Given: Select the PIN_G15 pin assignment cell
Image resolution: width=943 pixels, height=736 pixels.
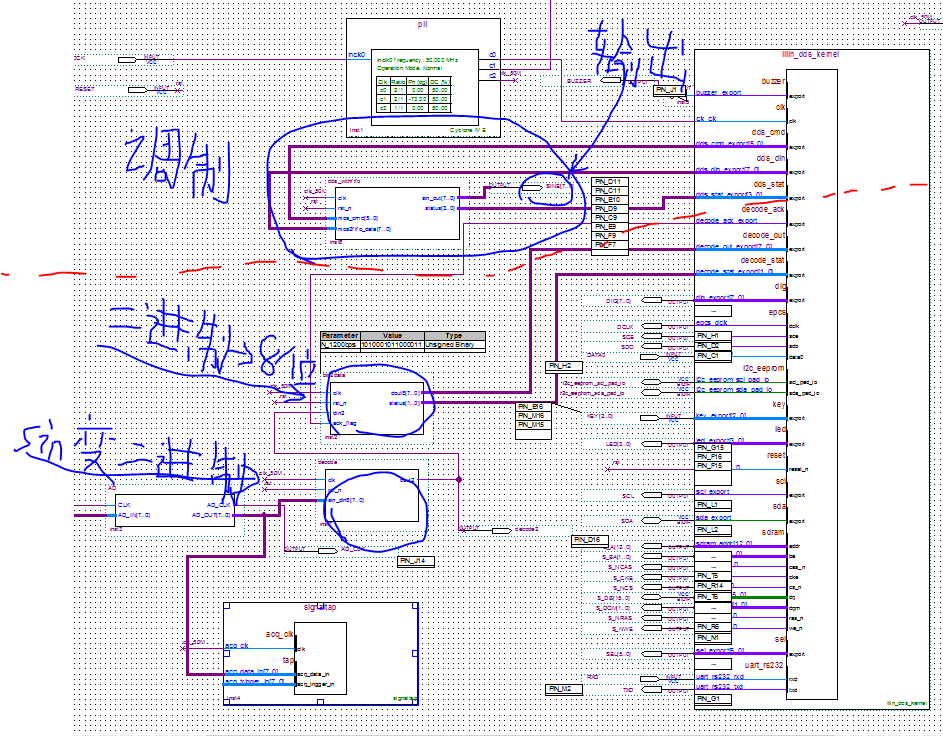Looking at the screenshot, I should pyautogui.click(x=713, y=448).
